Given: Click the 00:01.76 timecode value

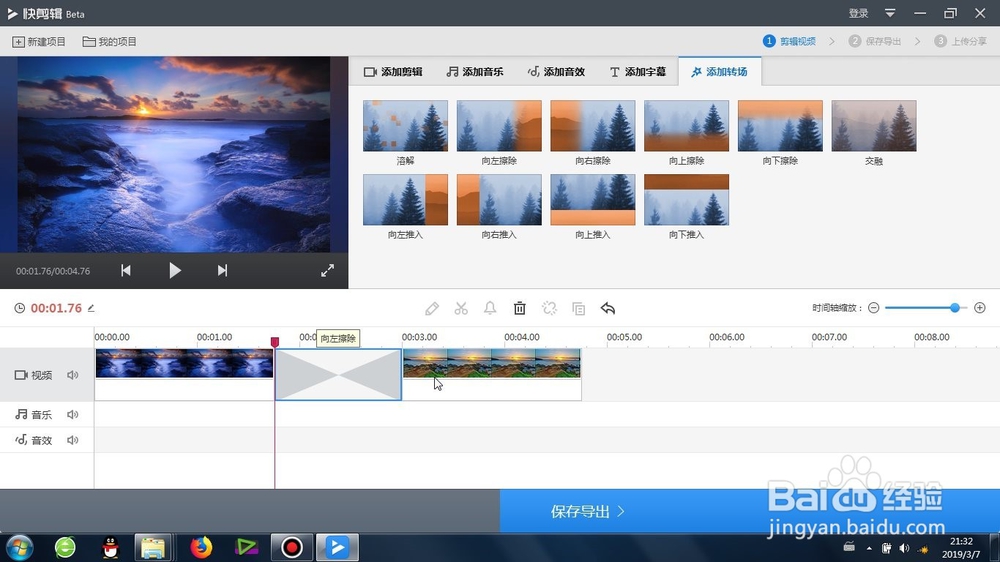Looking at the screenshot, I should [56, 308].
